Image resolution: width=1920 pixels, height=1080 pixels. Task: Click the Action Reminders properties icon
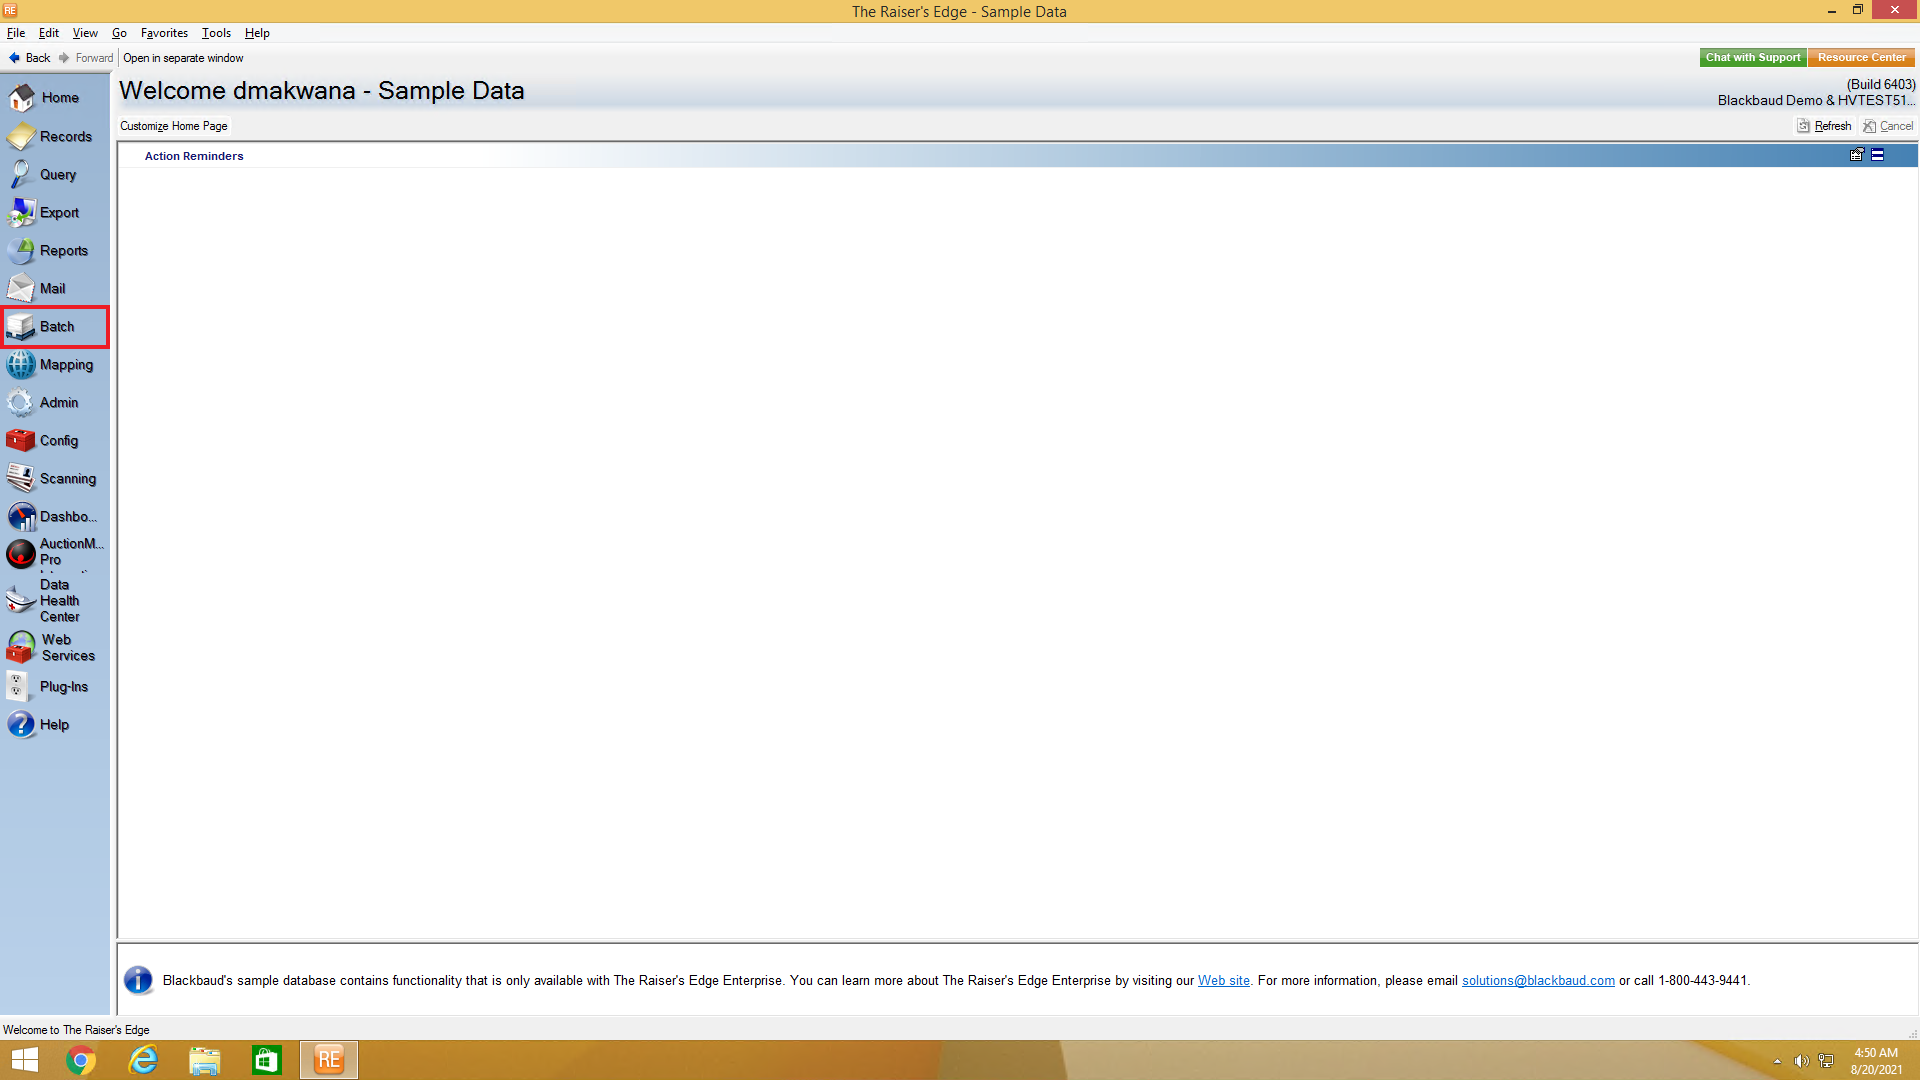[x=1857, y=155]
